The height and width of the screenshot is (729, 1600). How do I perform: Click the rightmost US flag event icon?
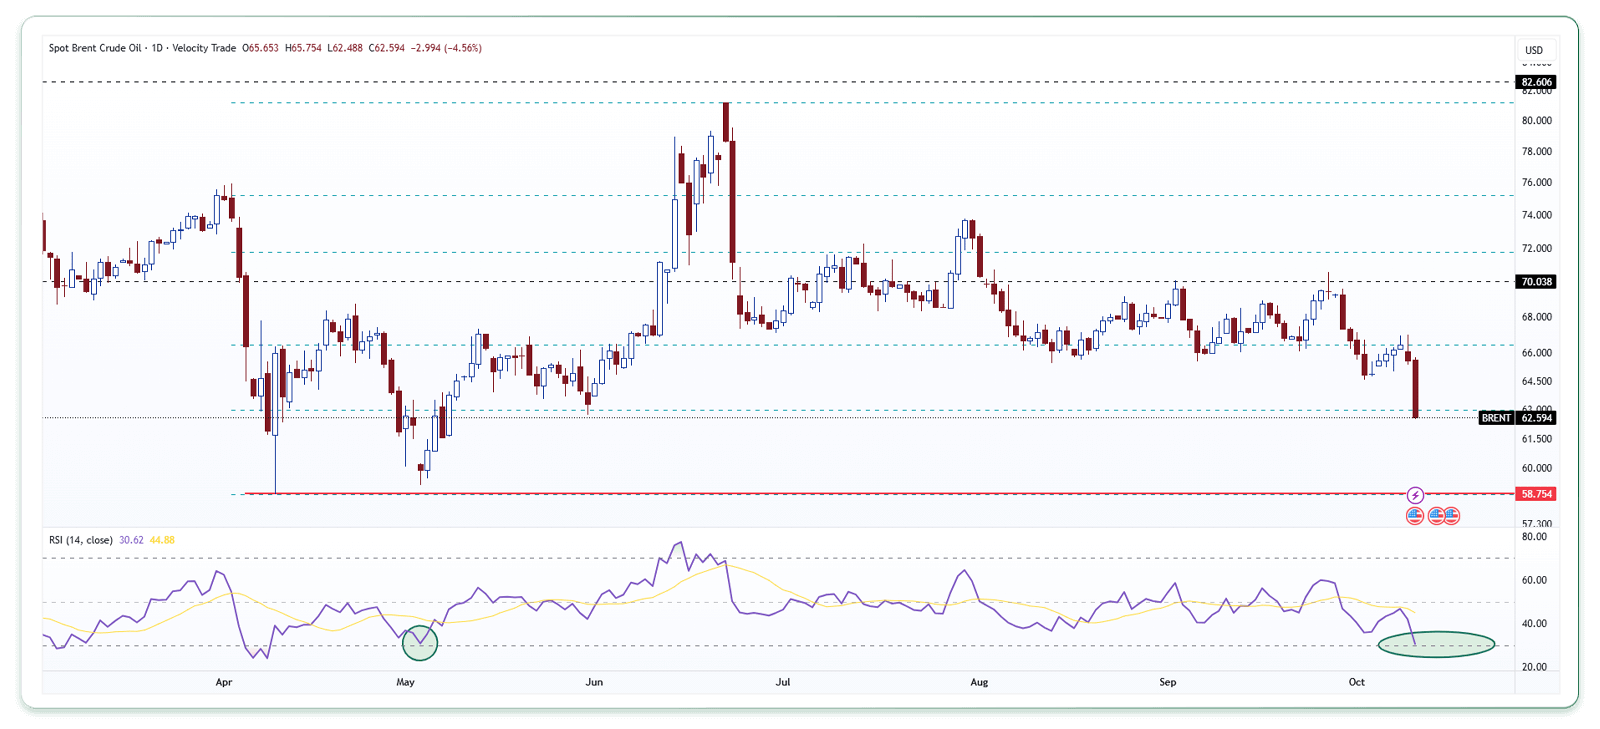1451,516
